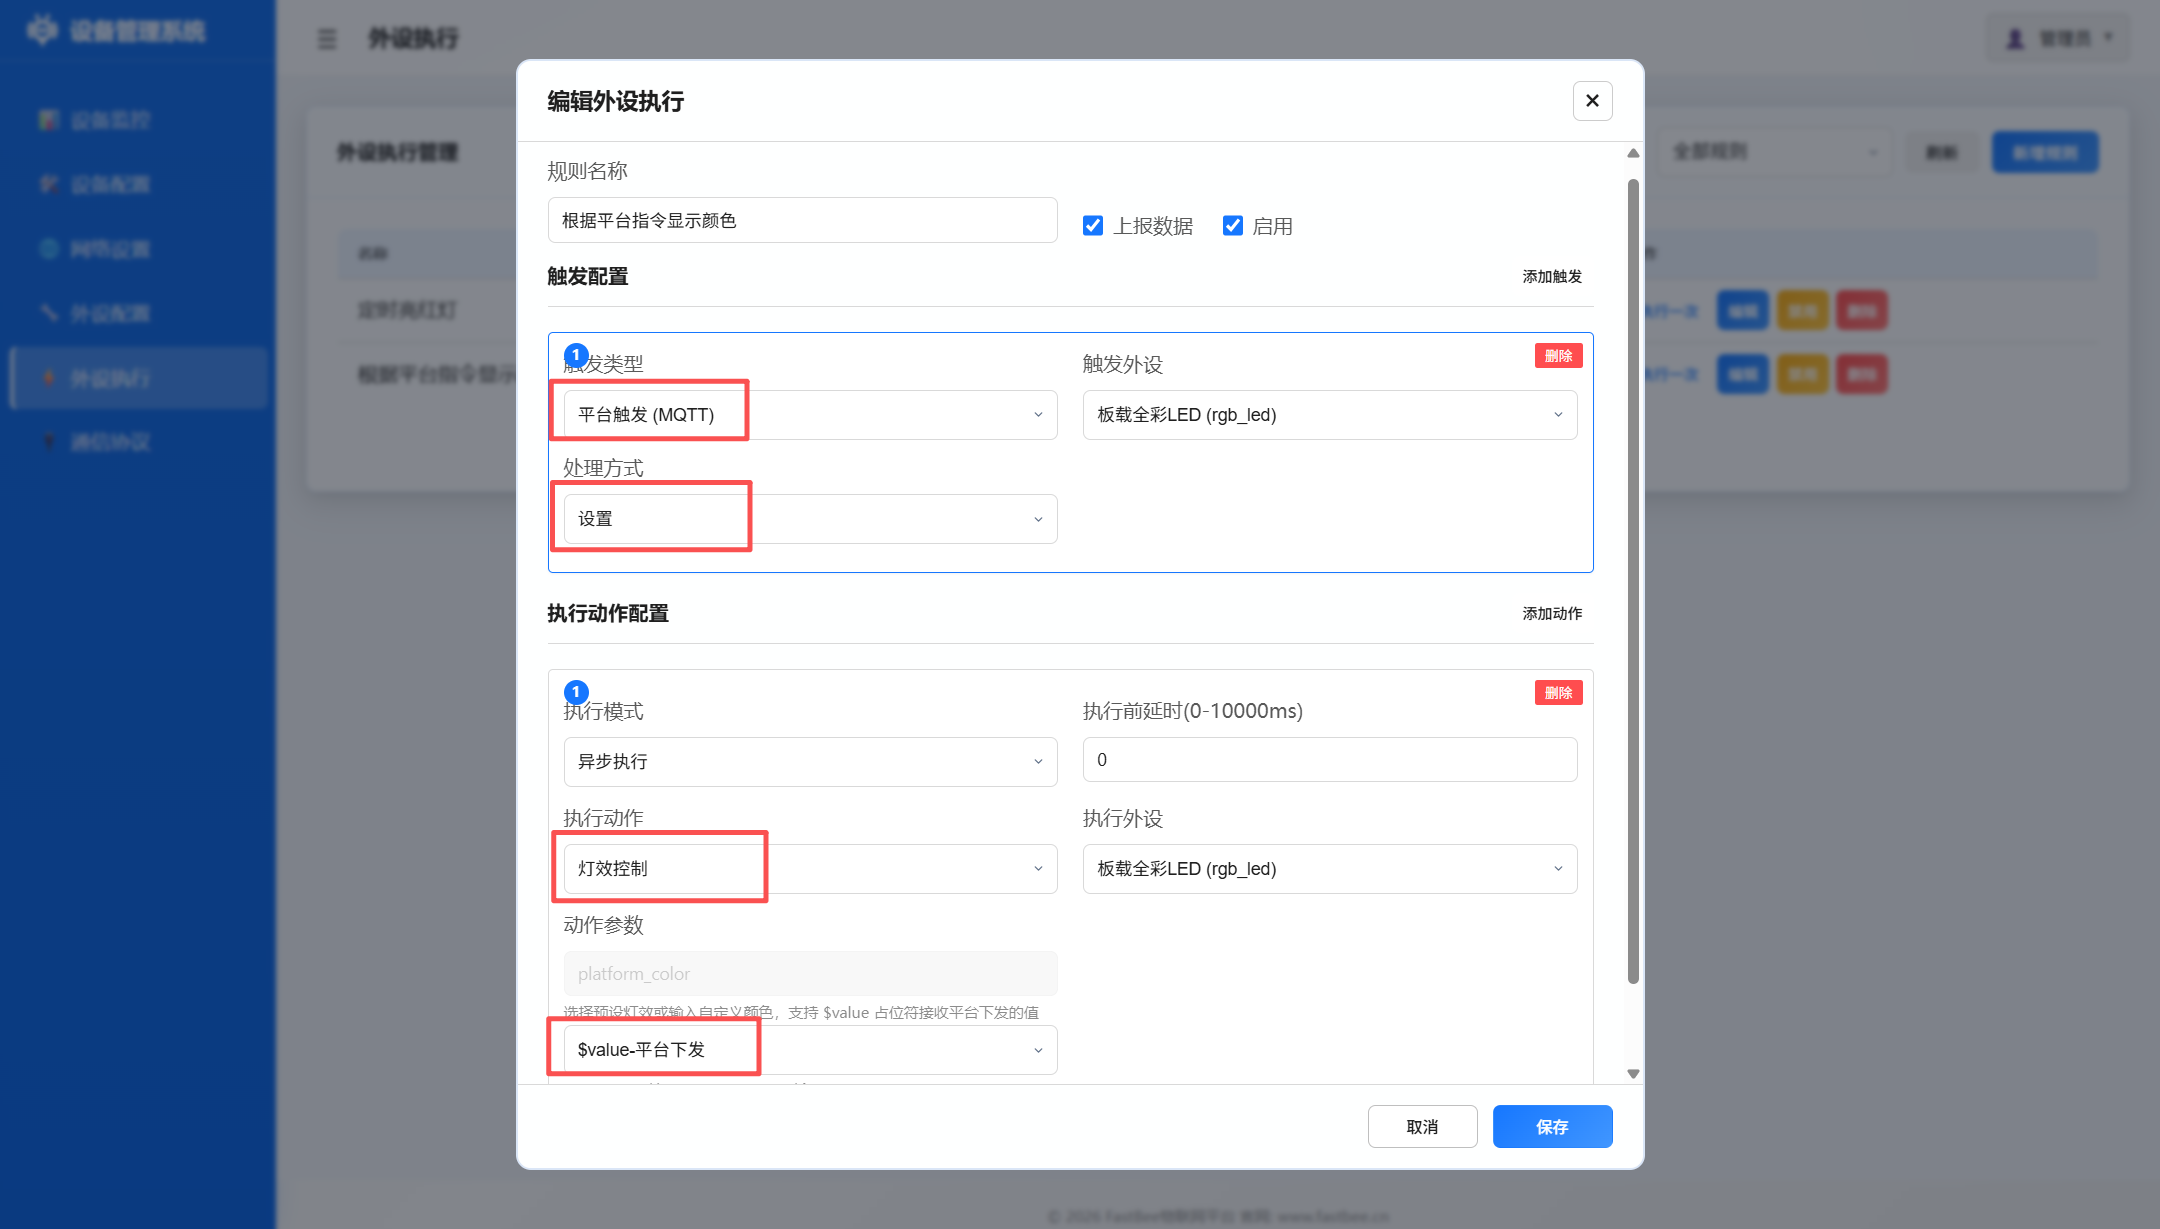Click the 添加动作 link
The width and height of the screenshot is (2160, 1229).
pos(1552,614)
